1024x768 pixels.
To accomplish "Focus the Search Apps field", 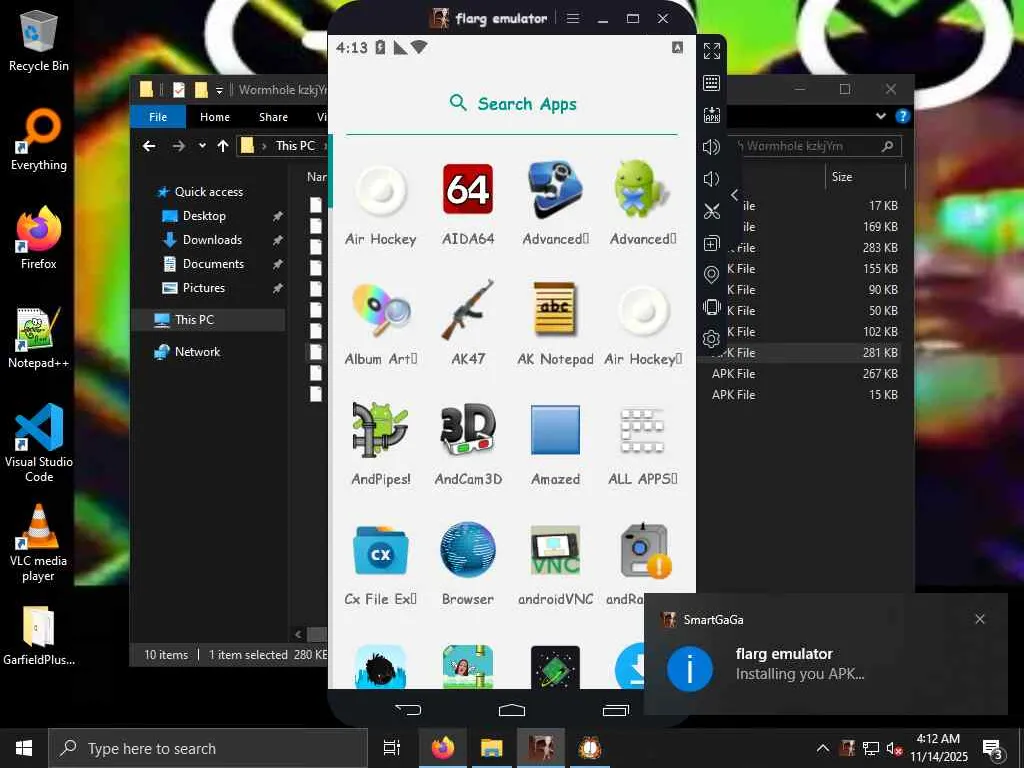I will pos(512,104).
